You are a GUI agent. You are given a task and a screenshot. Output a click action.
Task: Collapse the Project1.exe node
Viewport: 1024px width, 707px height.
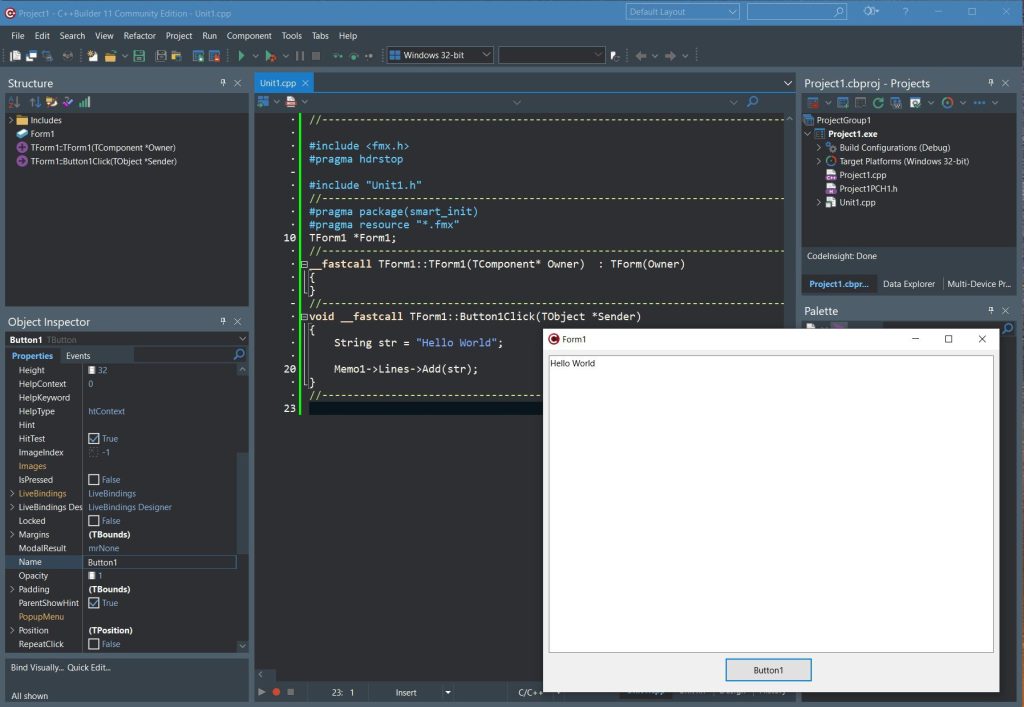pos(808,134)
